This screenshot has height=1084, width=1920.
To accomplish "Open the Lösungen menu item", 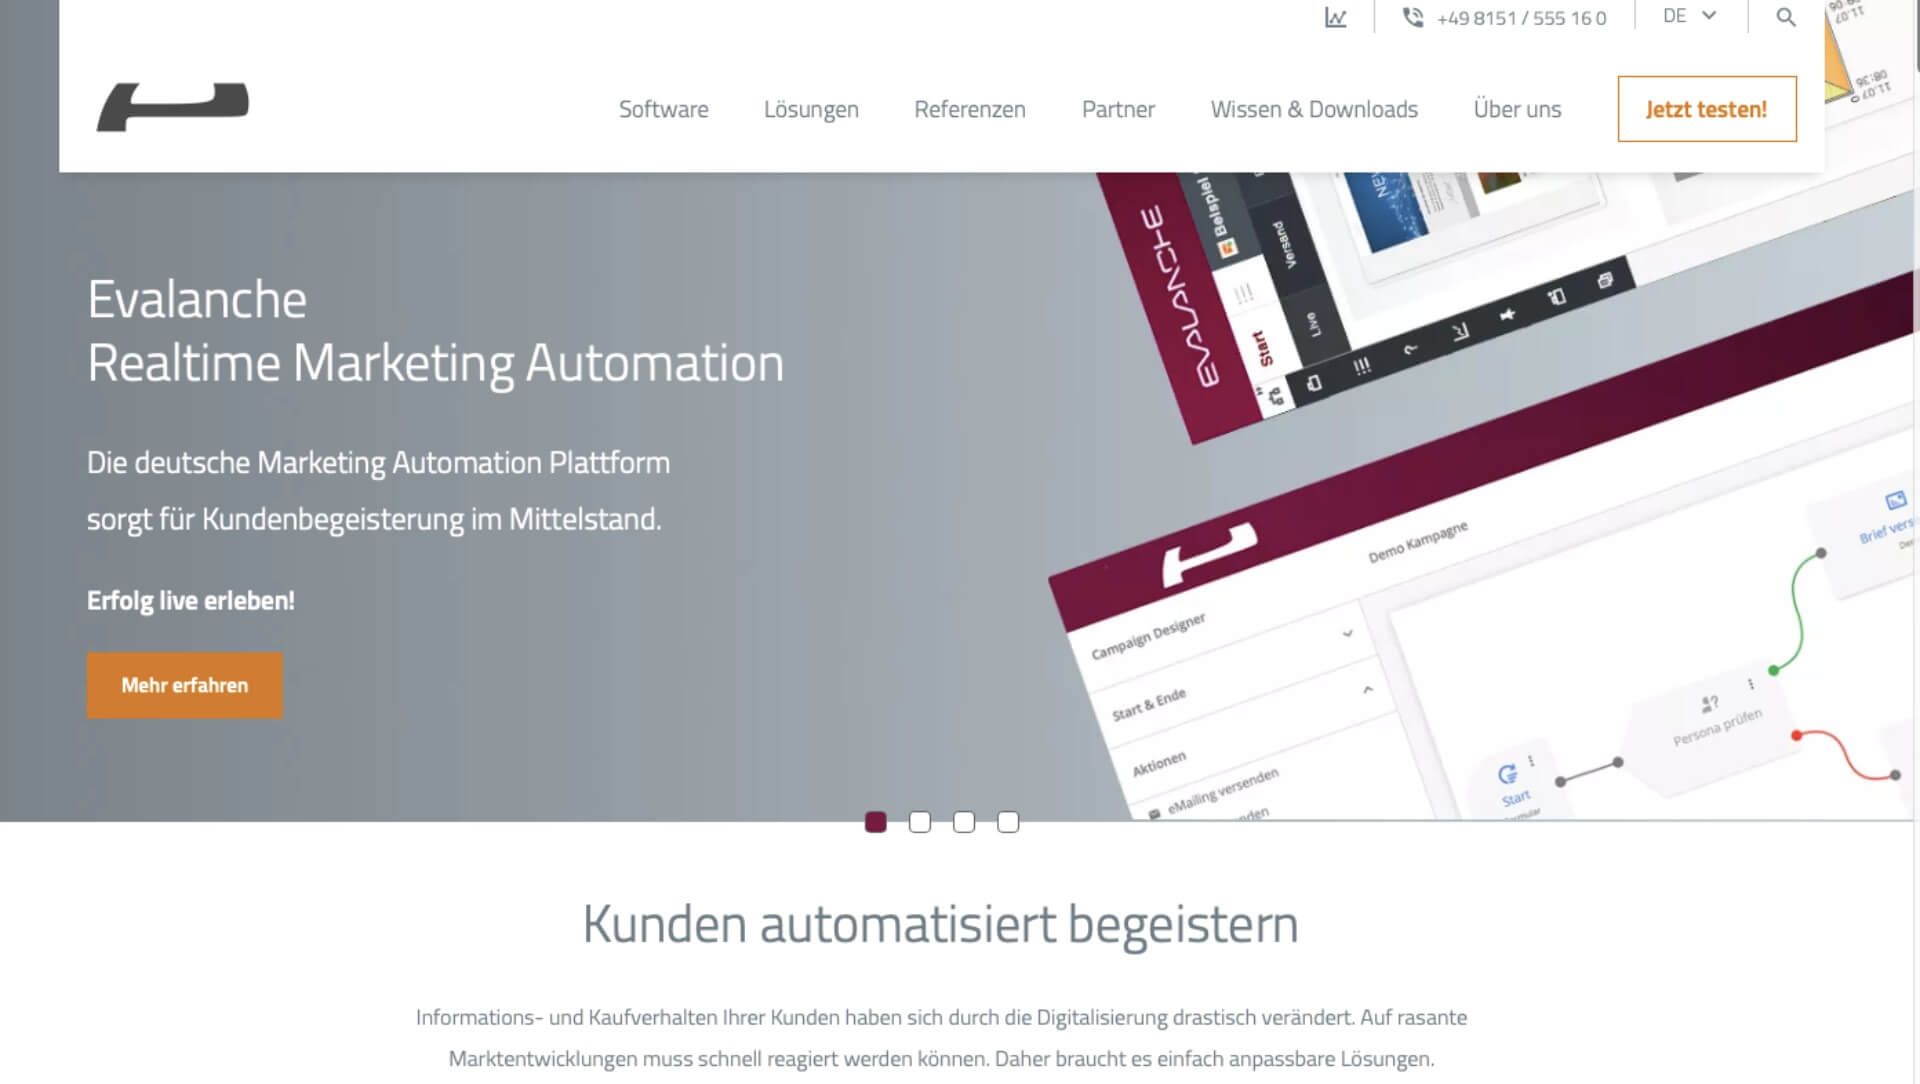I will 811,108.
